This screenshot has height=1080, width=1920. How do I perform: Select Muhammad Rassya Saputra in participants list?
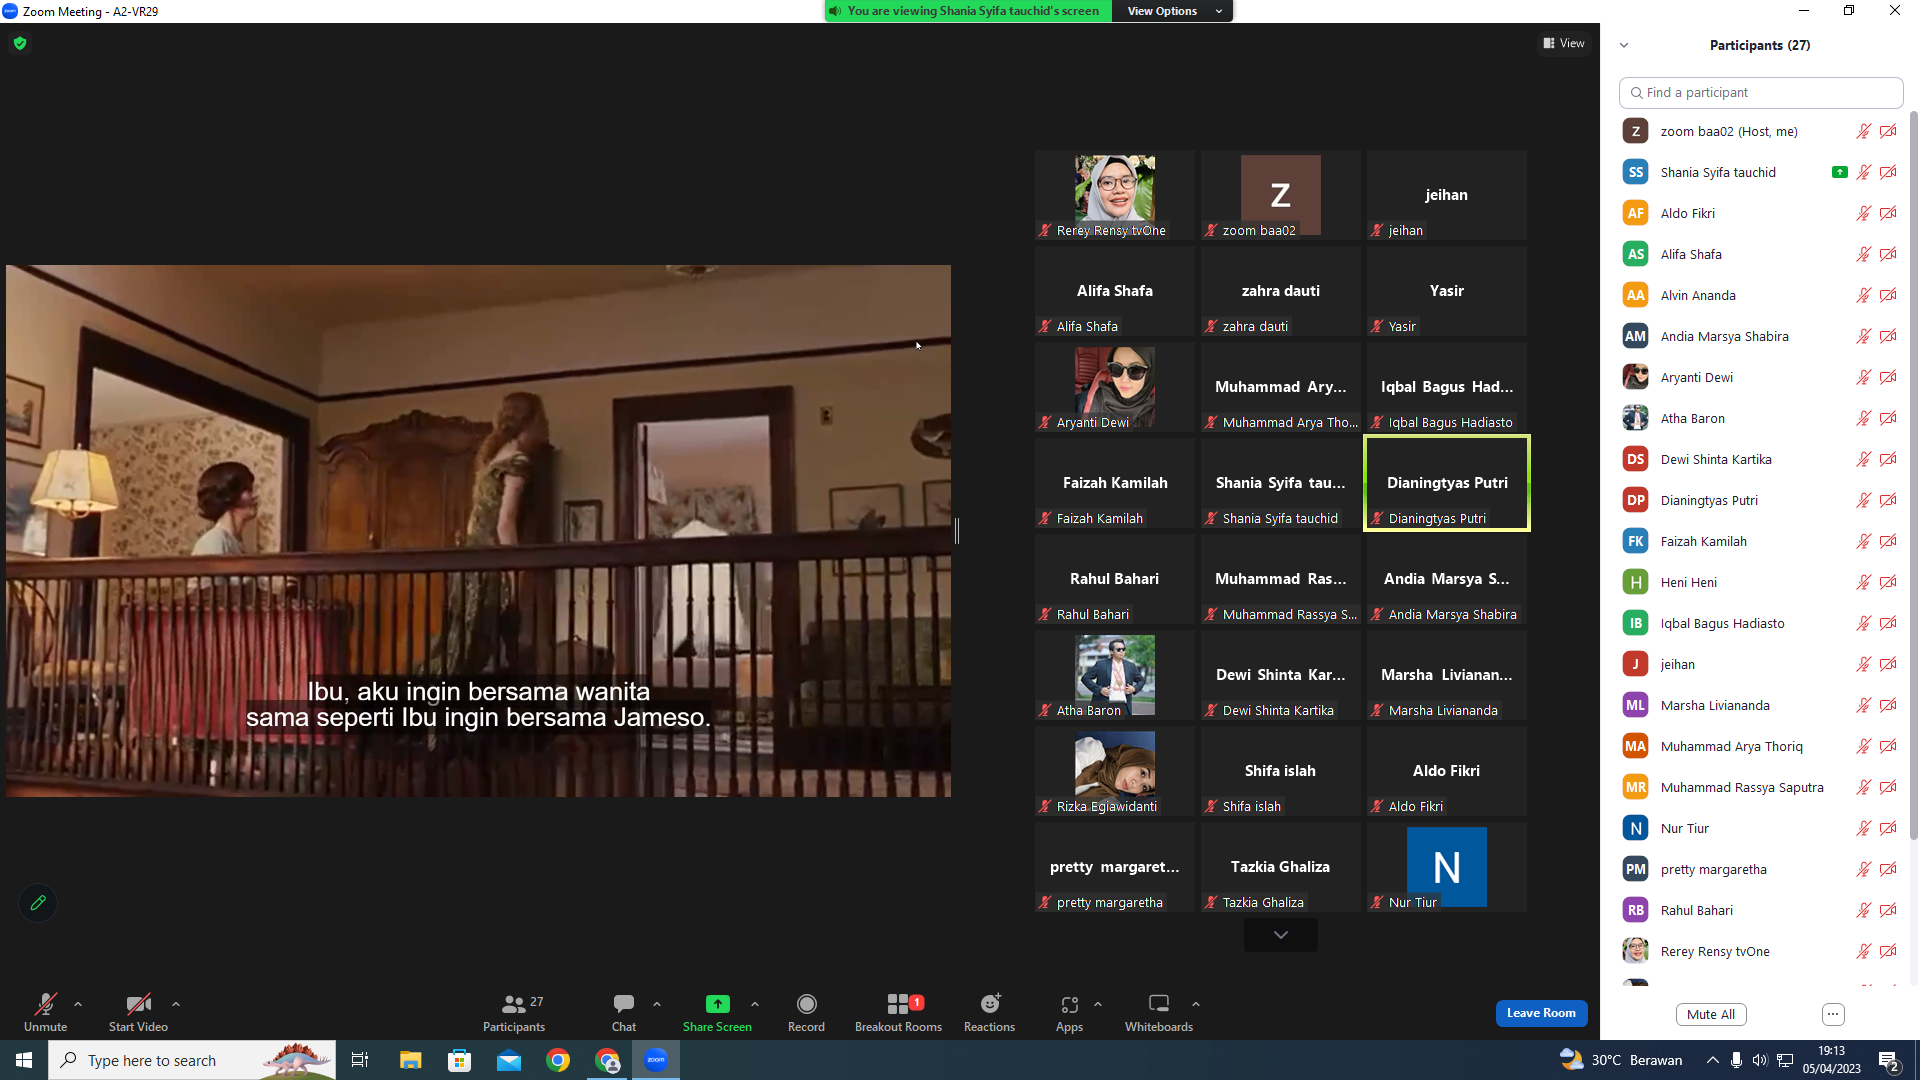tap(1760, 787)
